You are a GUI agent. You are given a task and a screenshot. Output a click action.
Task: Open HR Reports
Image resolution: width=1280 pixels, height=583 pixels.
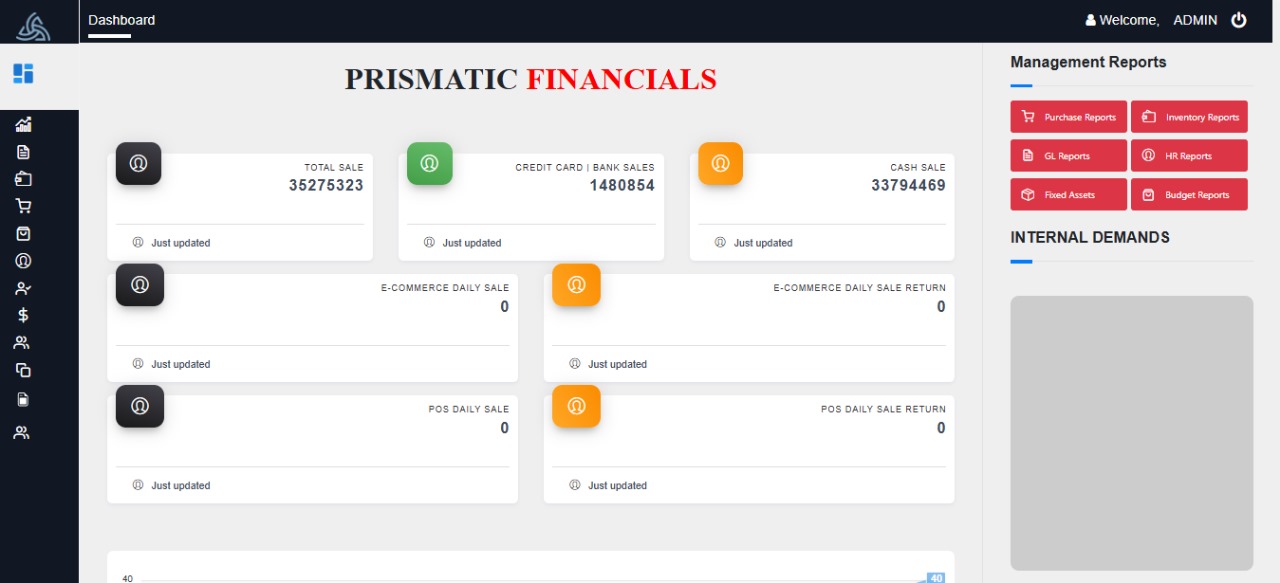(x=1190, y=156)
